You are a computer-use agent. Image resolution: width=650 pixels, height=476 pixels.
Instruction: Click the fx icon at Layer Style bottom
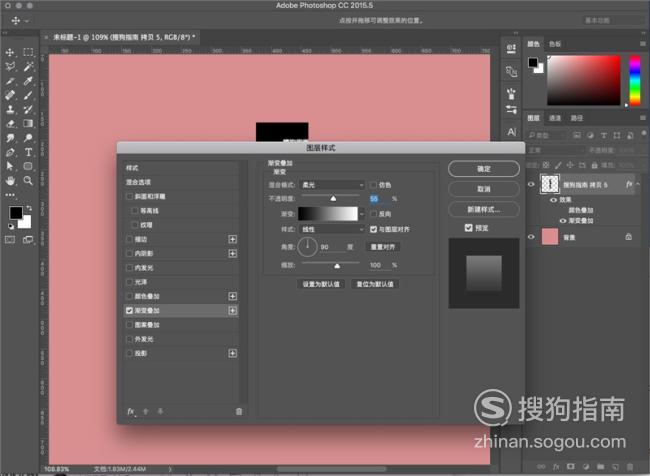(131, 411)
